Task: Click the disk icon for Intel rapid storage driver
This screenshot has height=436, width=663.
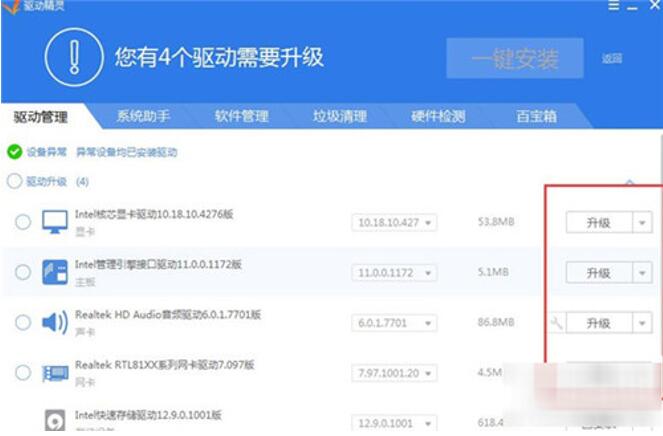Action: point(55,420)
